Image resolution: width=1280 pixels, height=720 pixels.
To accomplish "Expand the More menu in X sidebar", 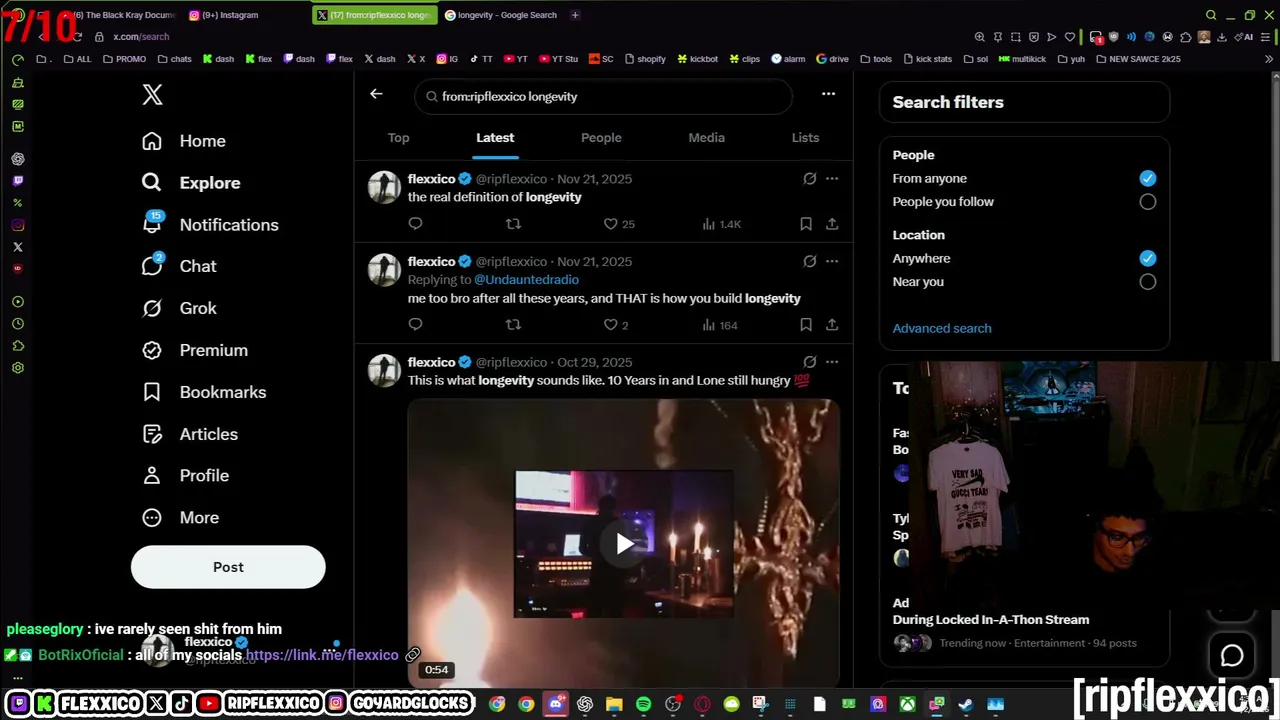I will pyautogui.click(x=180, y=518).
